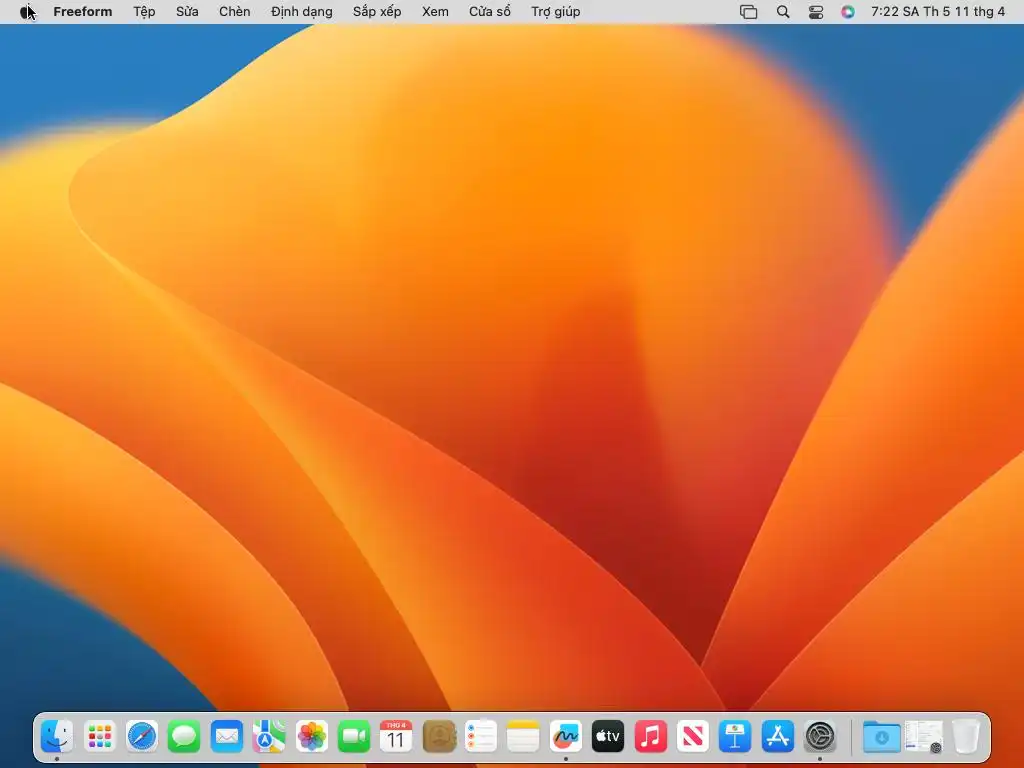Open App Store from the Dock

(778, 737)
